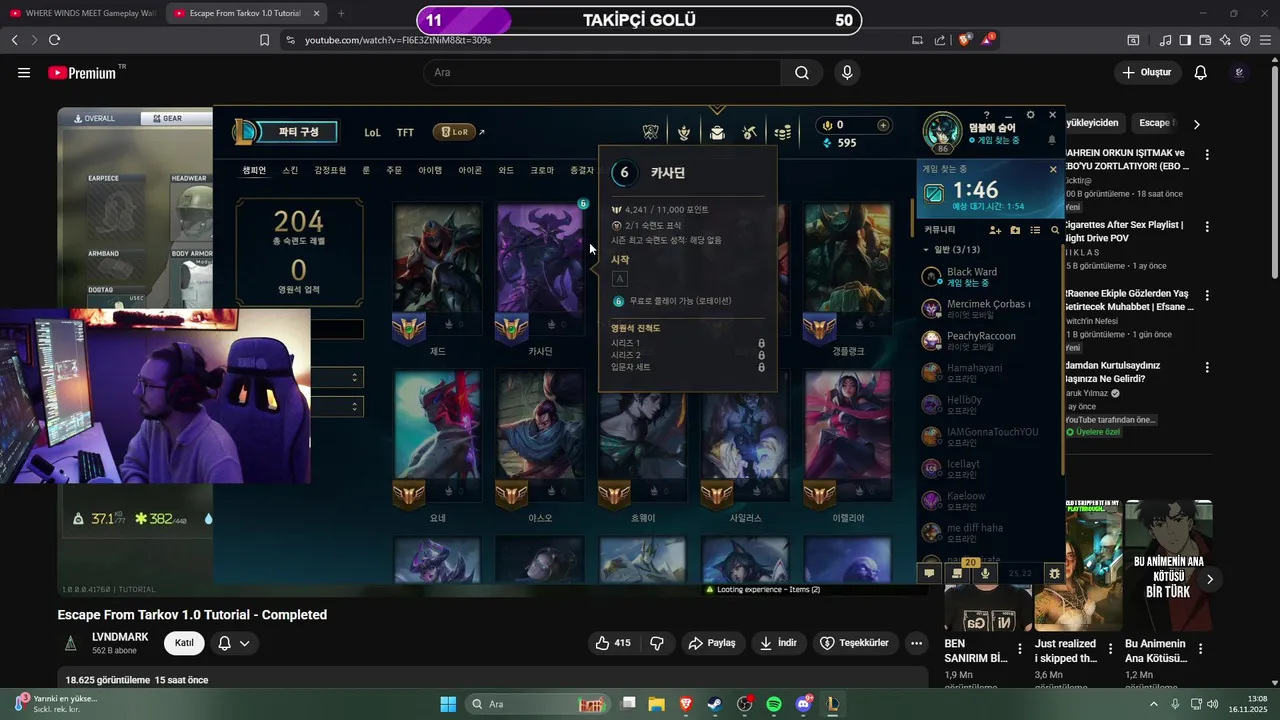Image resolution: width=1280 pixels, height=720 pixels.
Task: Click the Katıl join button
Action: (x=184, y=643)
